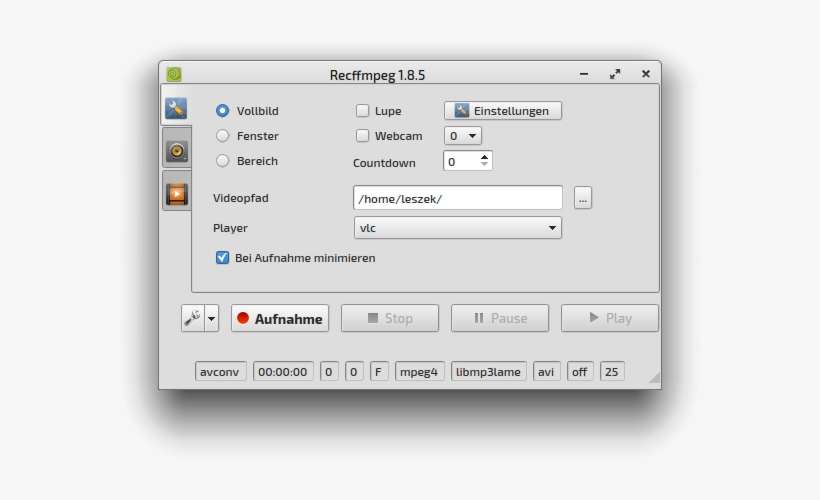
Task: Open the settings tab with wrench icon
Action: coord(176,108)
